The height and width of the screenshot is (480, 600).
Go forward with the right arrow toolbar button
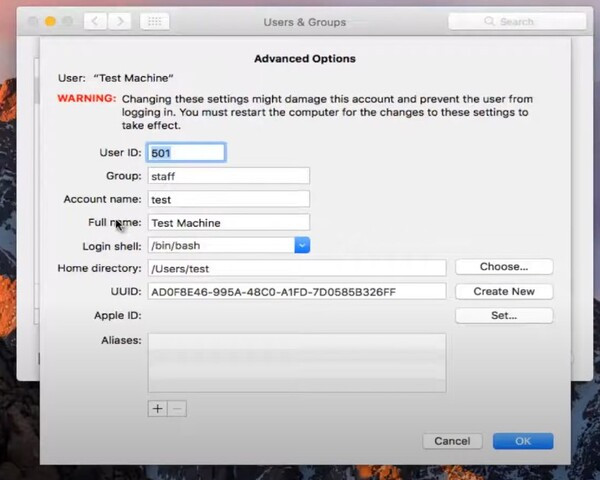(x=119, y=21)
